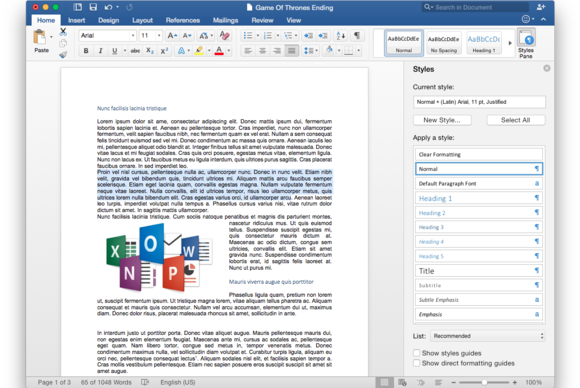Toggle Italic formatting
The width and height of the screenshot is (580, 388).
[100, 51]
